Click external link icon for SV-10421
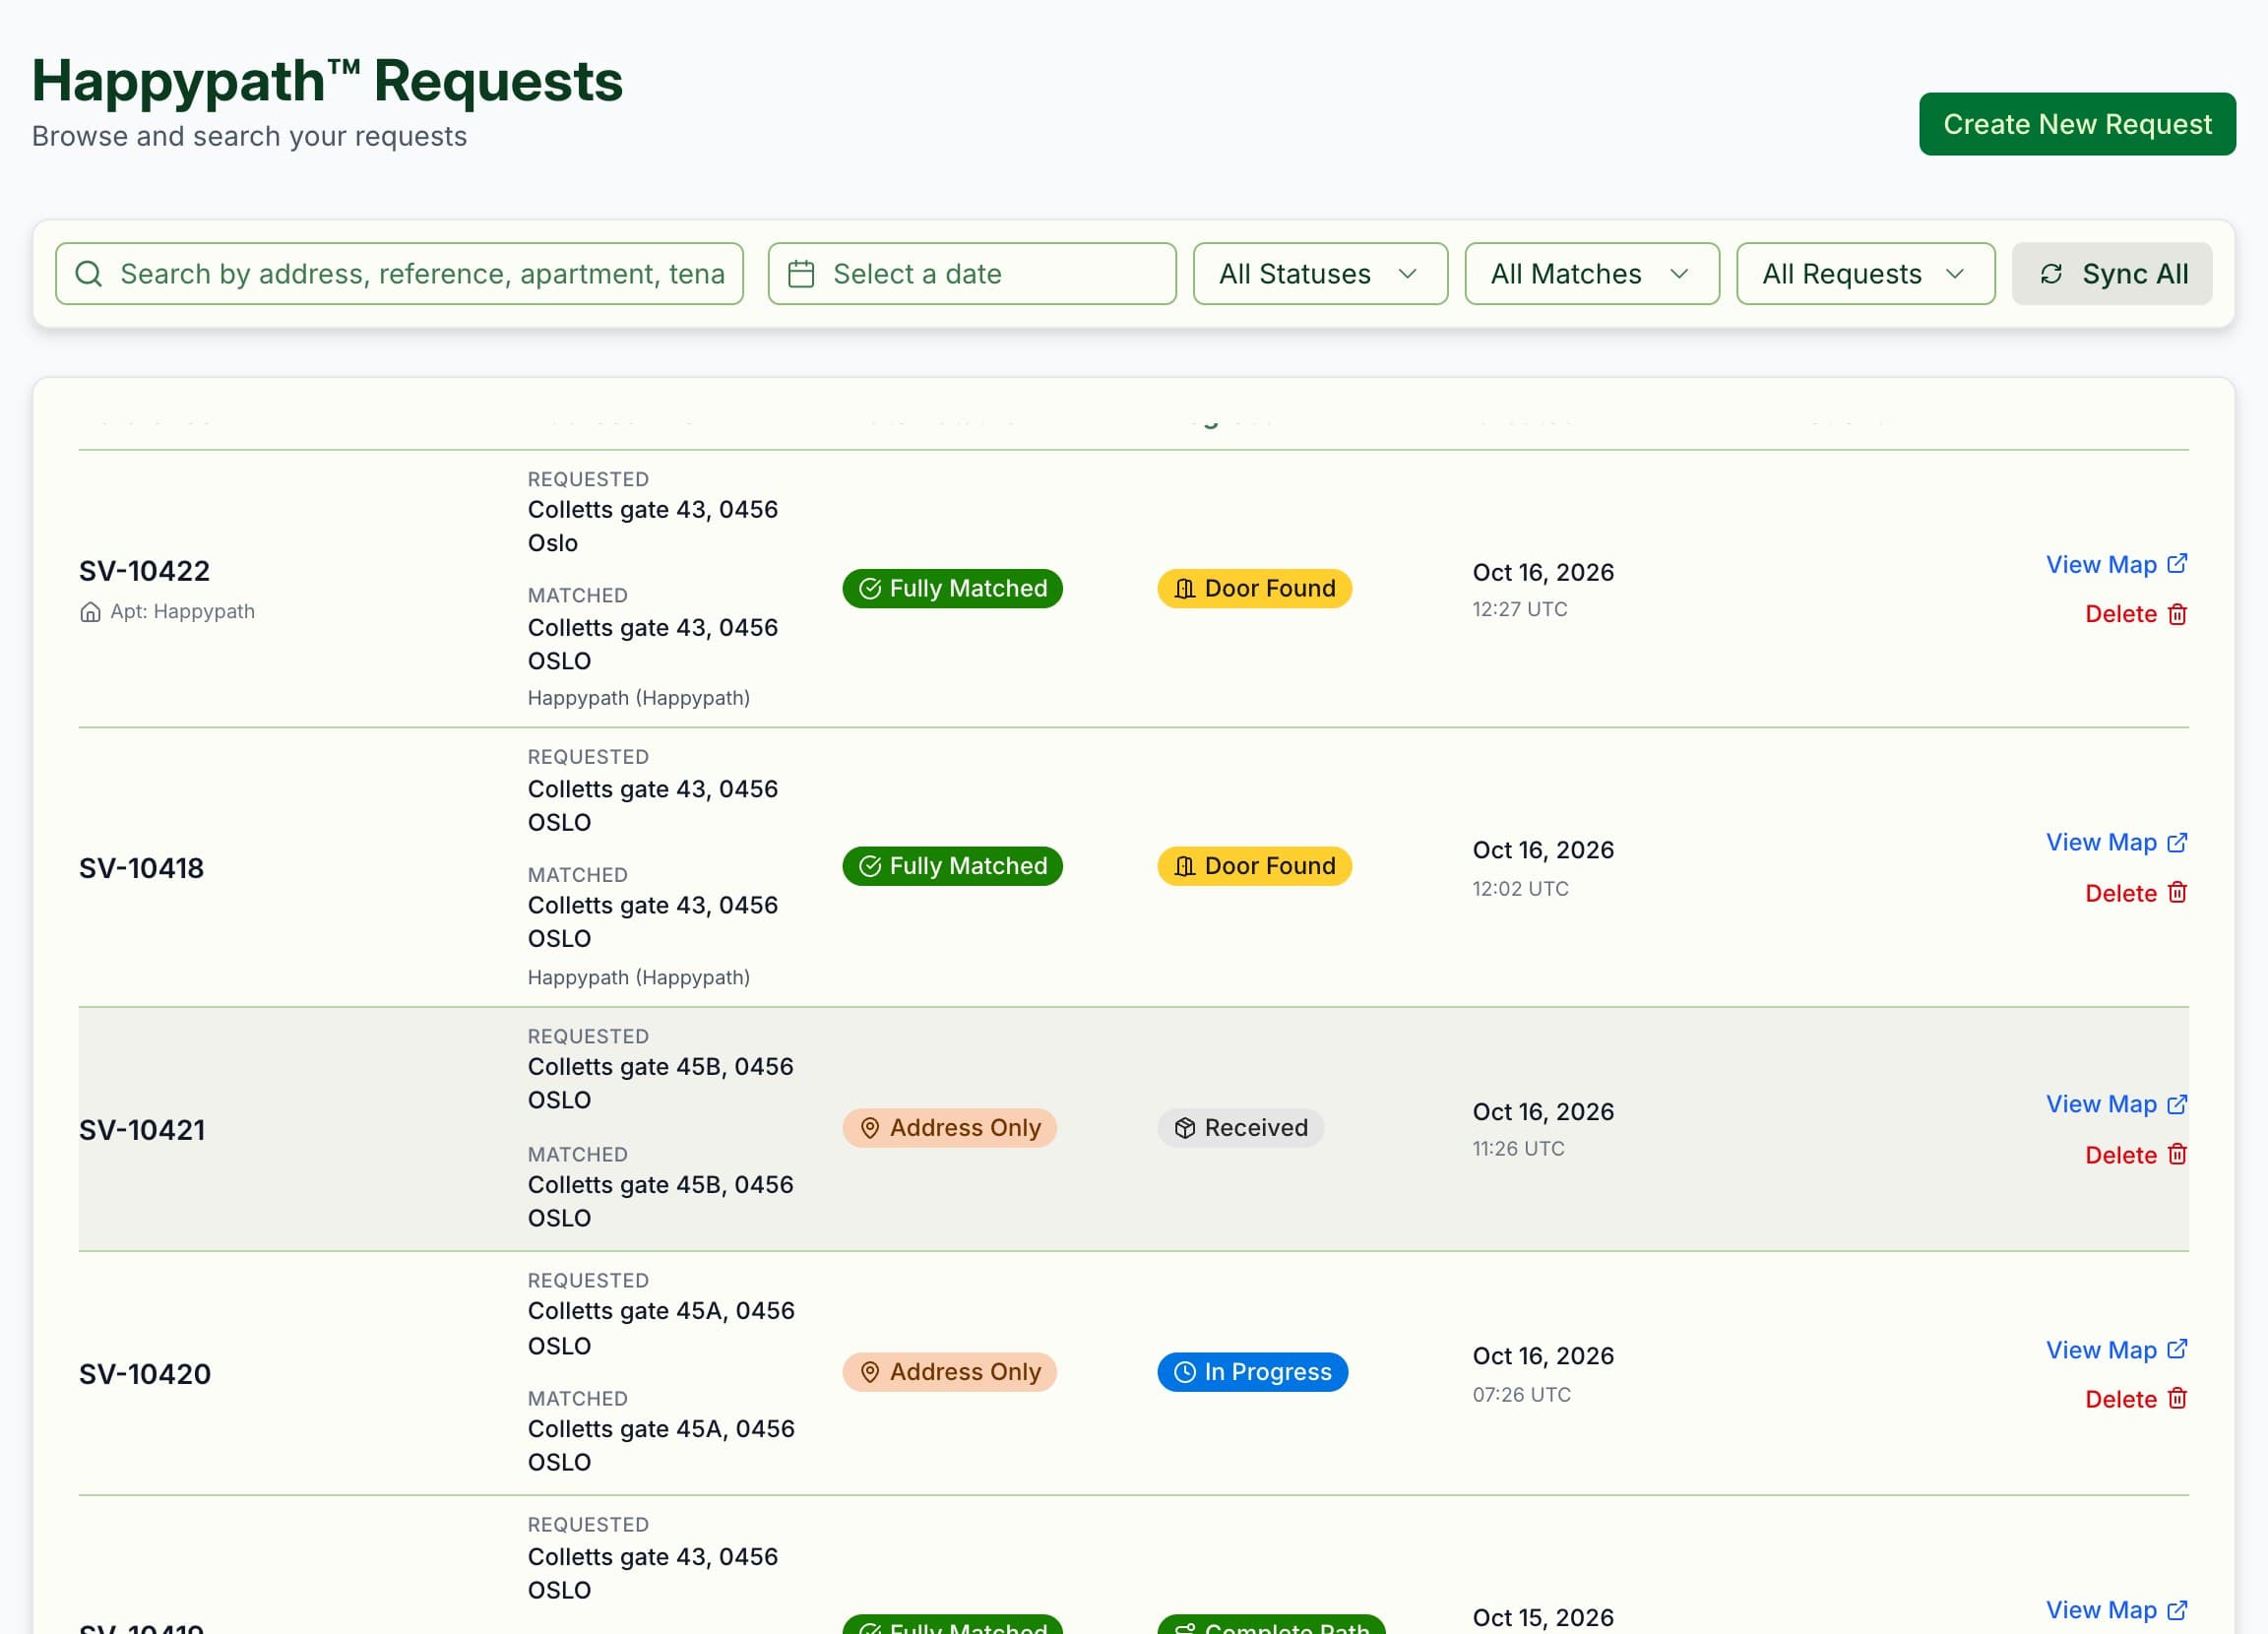2268x1634 pixels. pyautogui.click(x=2177, y=1104)
